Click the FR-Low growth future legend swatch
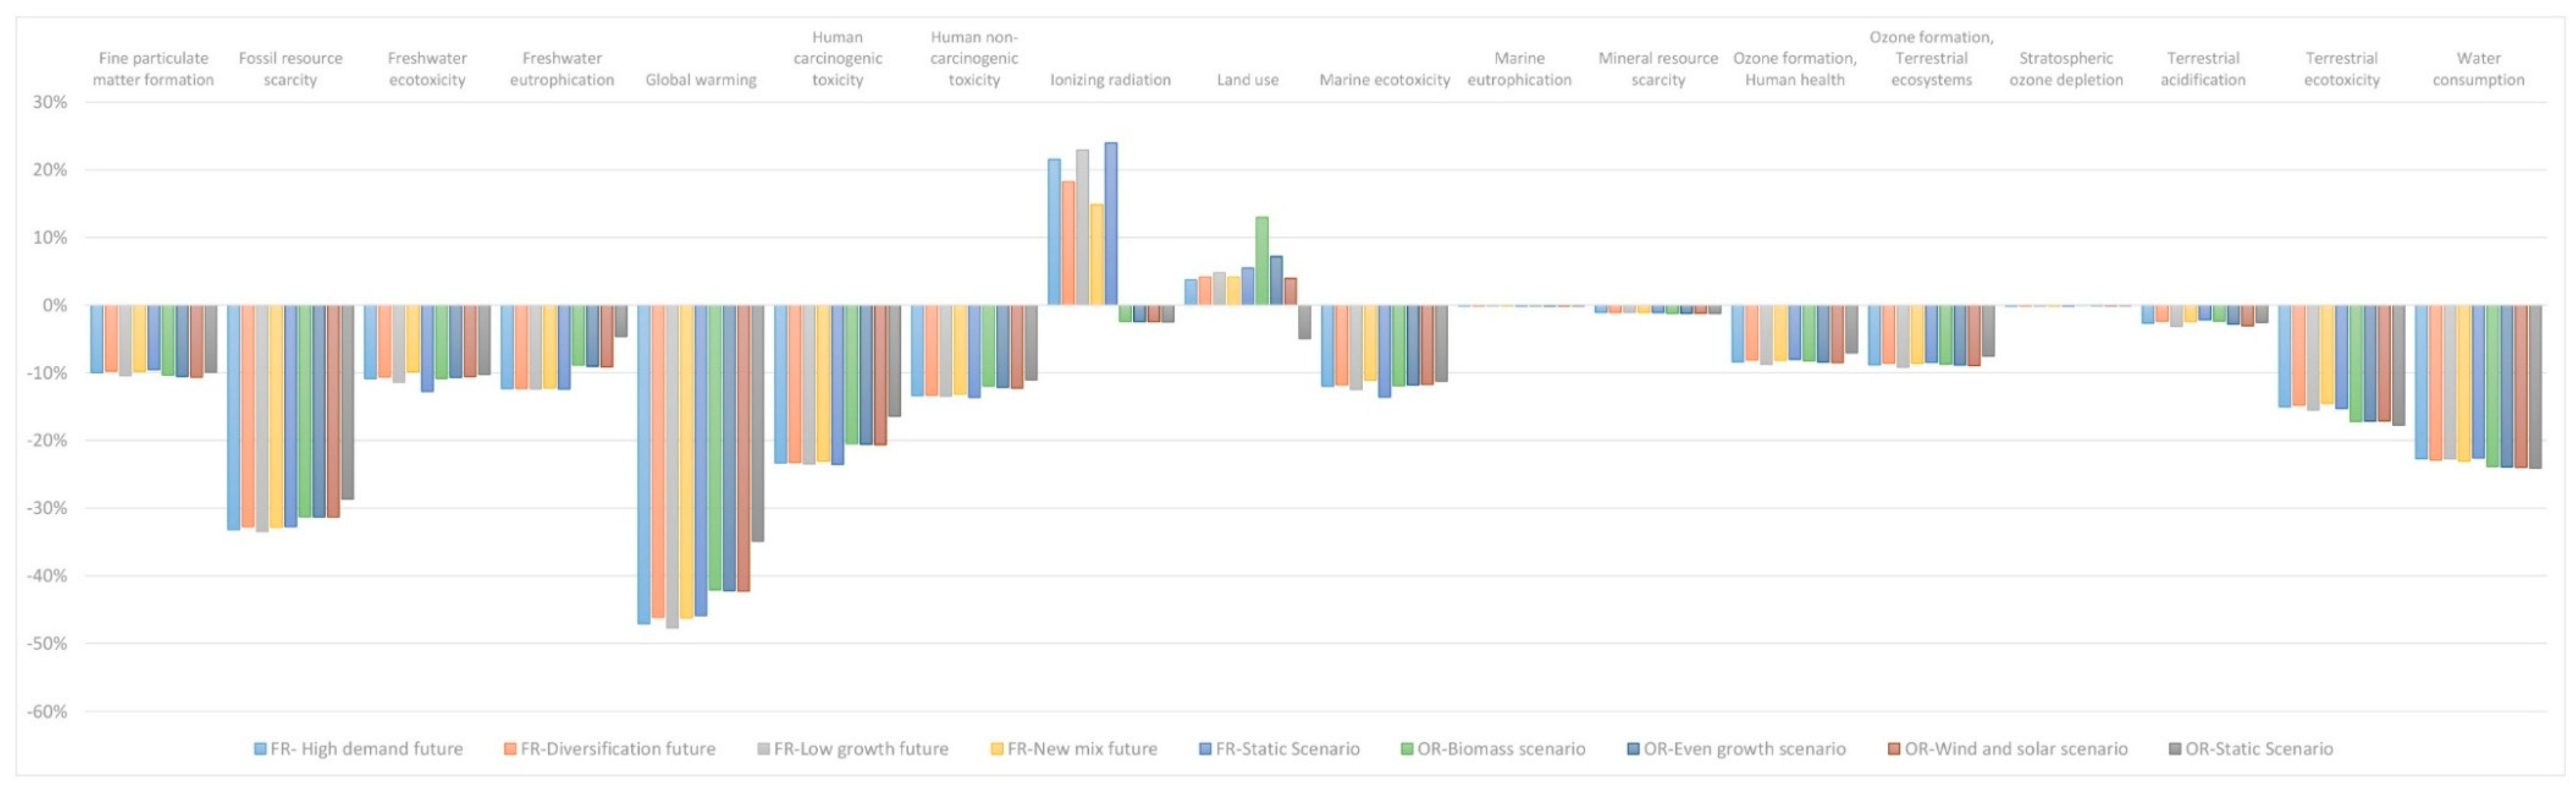The image size is (2576, 791). click(764, 749)
